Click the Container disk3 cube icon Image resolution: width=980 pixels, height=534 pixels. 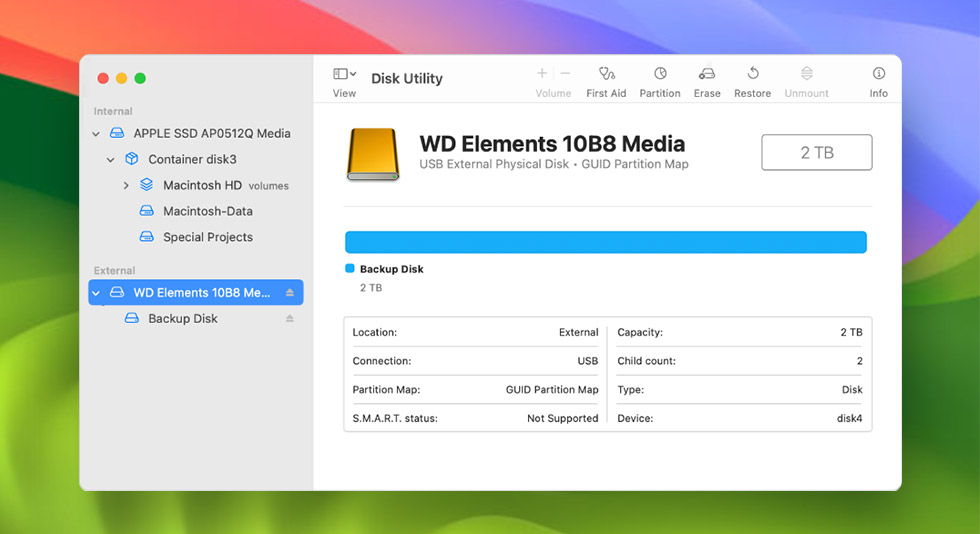pyautogui.click(x=132, y=159)
